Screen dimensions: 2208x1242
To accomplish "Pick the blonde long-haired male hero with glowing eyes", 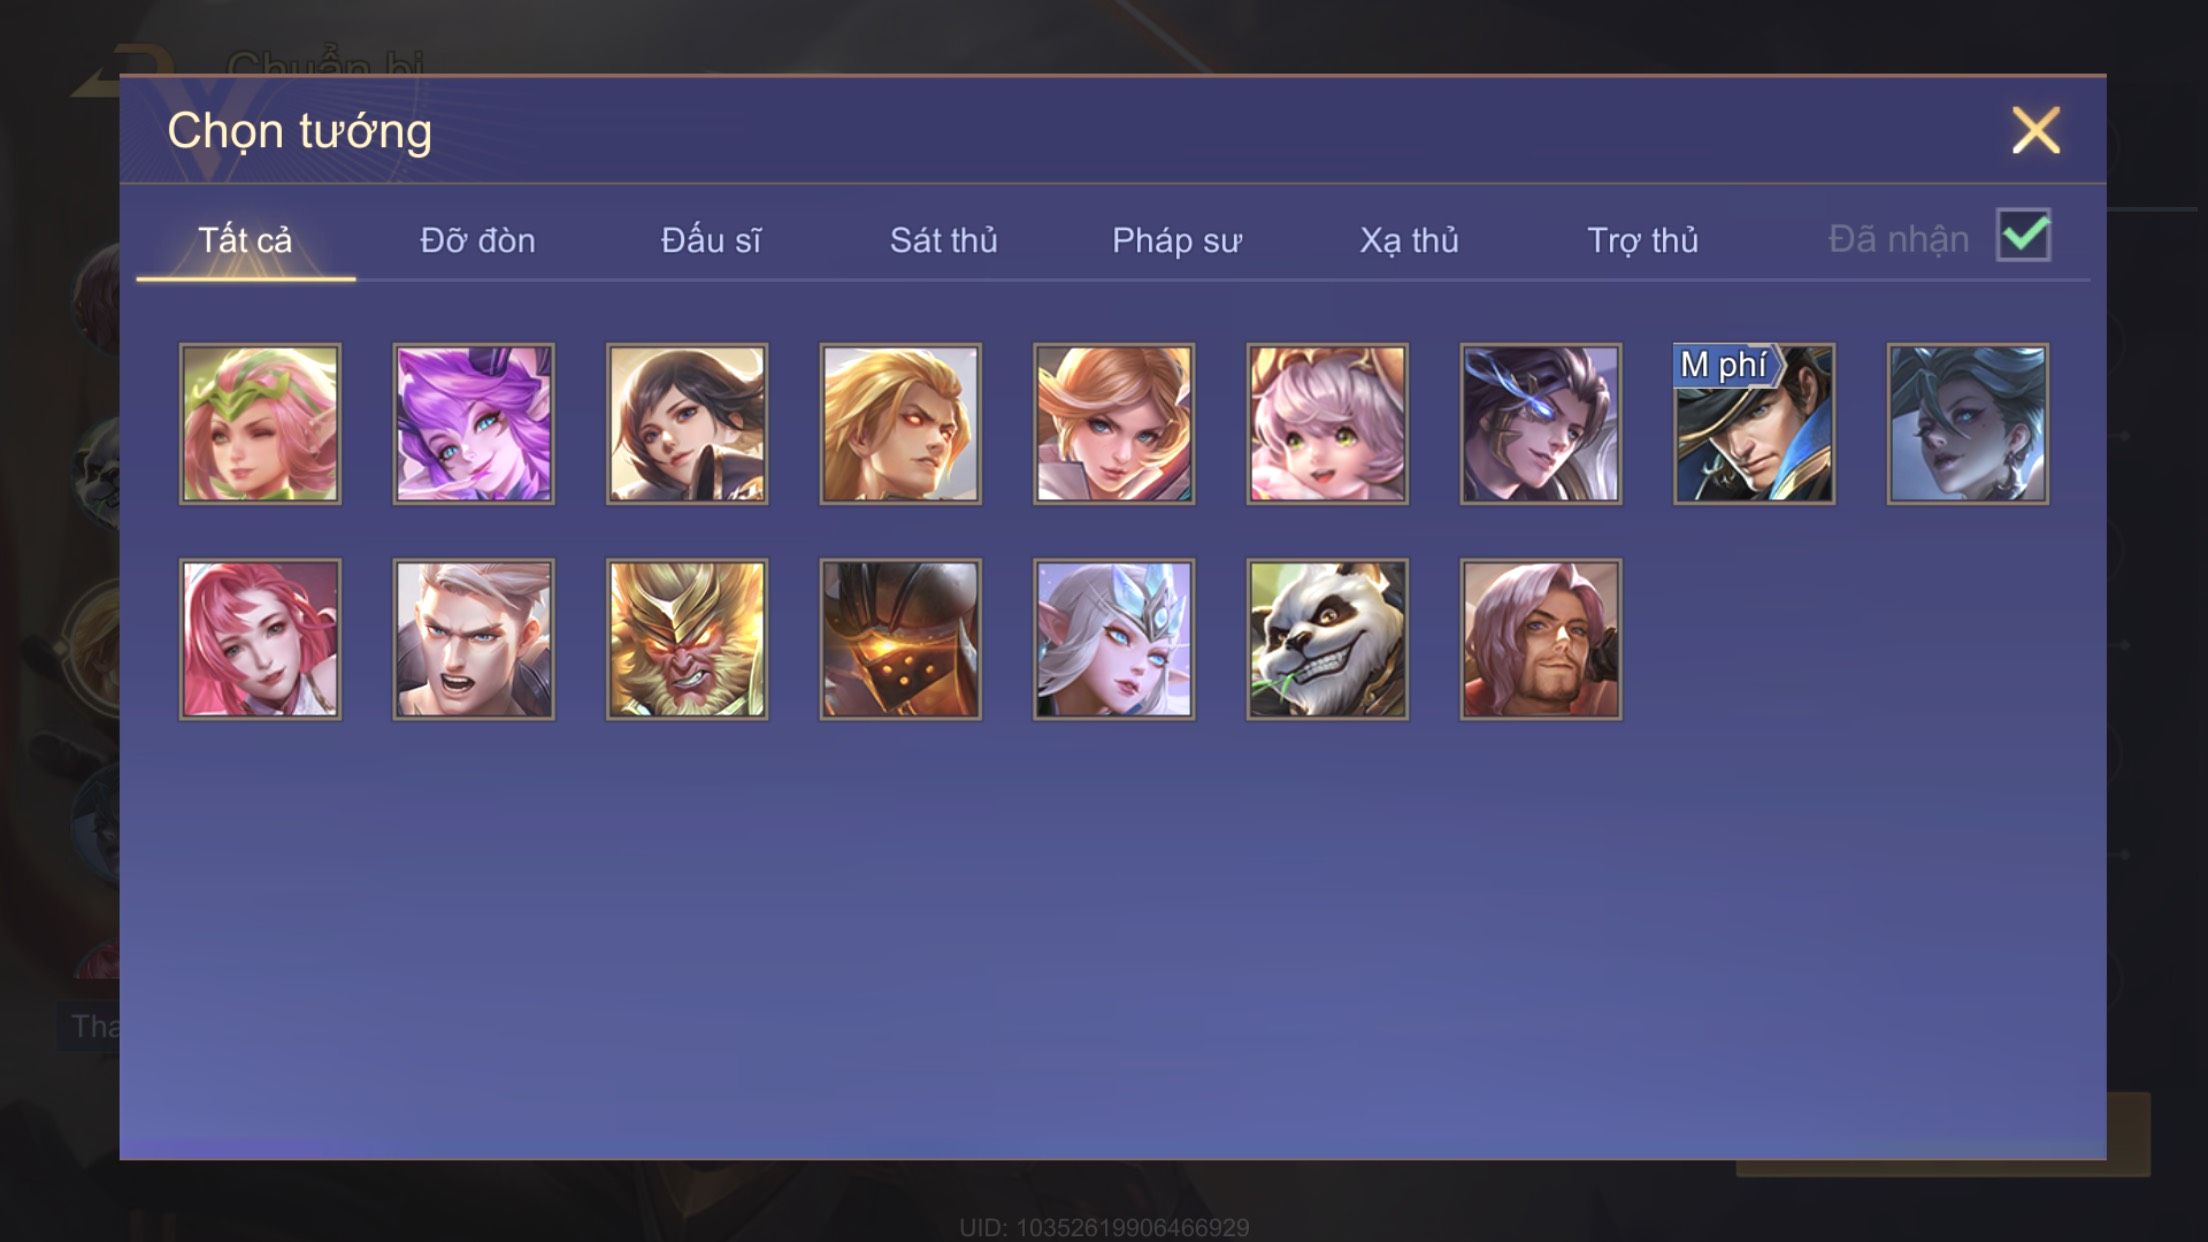I will tap(900, 424).
